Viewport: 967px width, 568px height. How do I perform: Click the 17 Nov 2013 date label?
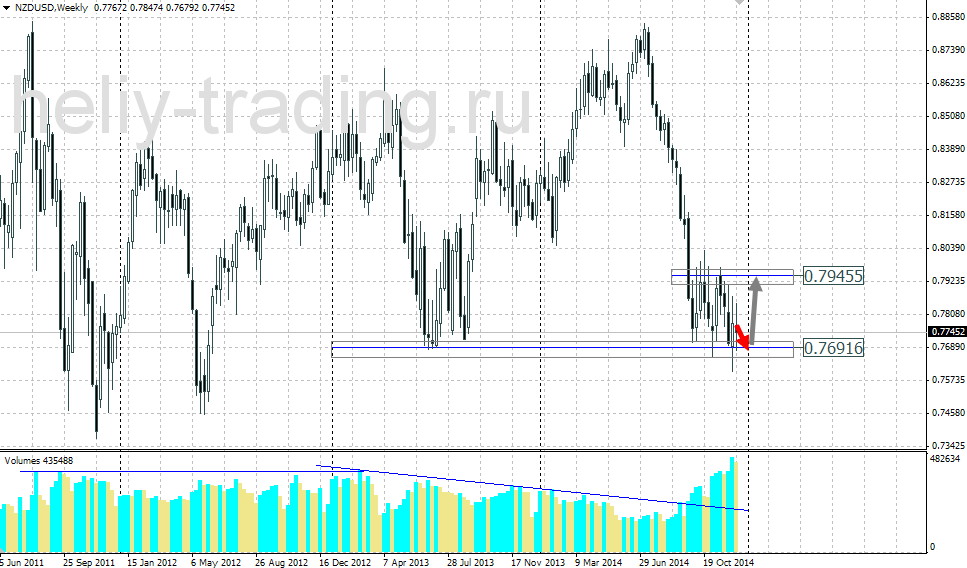pos(537,562)
